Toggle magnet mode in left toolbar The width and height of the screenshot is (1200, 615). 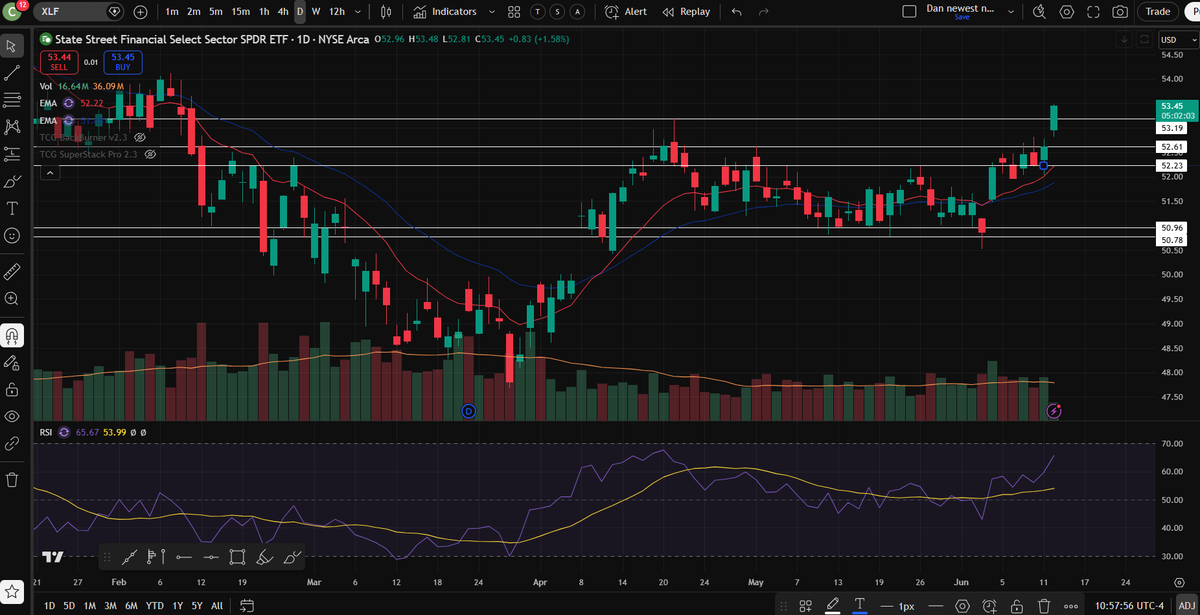[x=12, y=334]
